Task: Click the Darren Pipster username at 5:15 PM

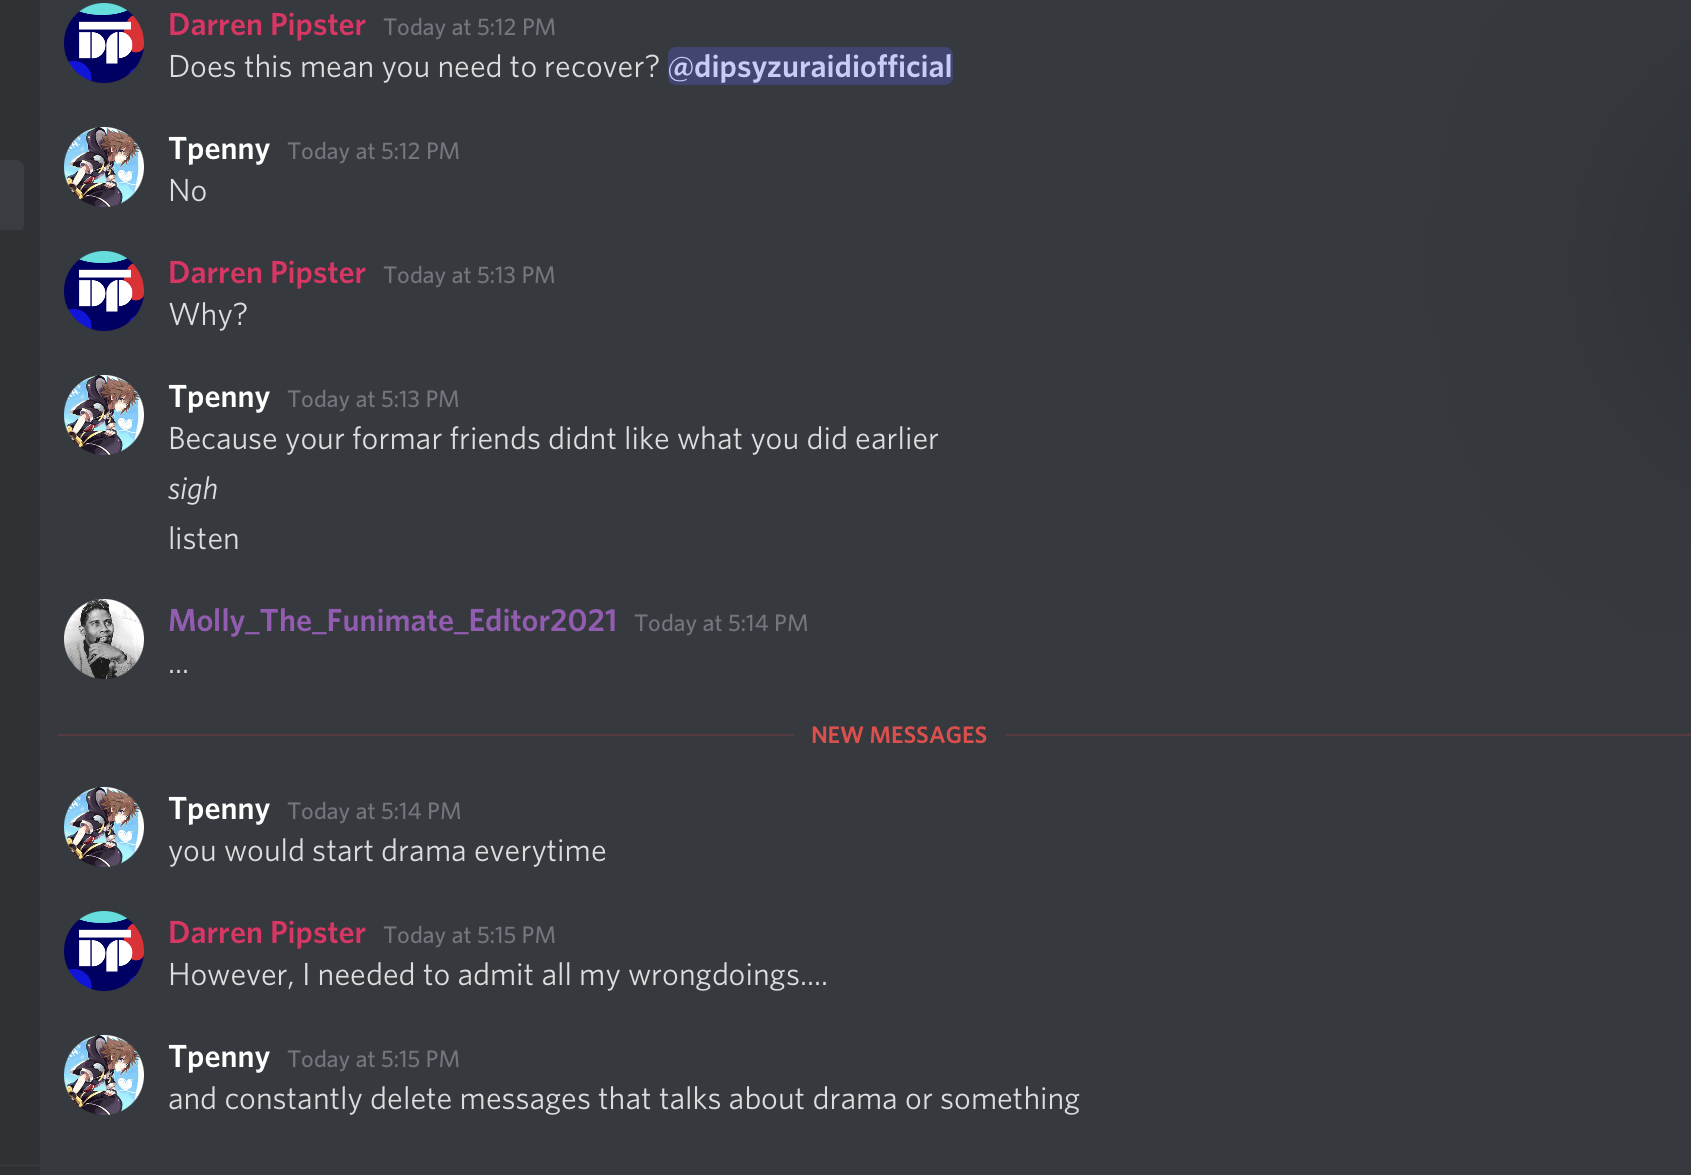Action: [267, 933]
